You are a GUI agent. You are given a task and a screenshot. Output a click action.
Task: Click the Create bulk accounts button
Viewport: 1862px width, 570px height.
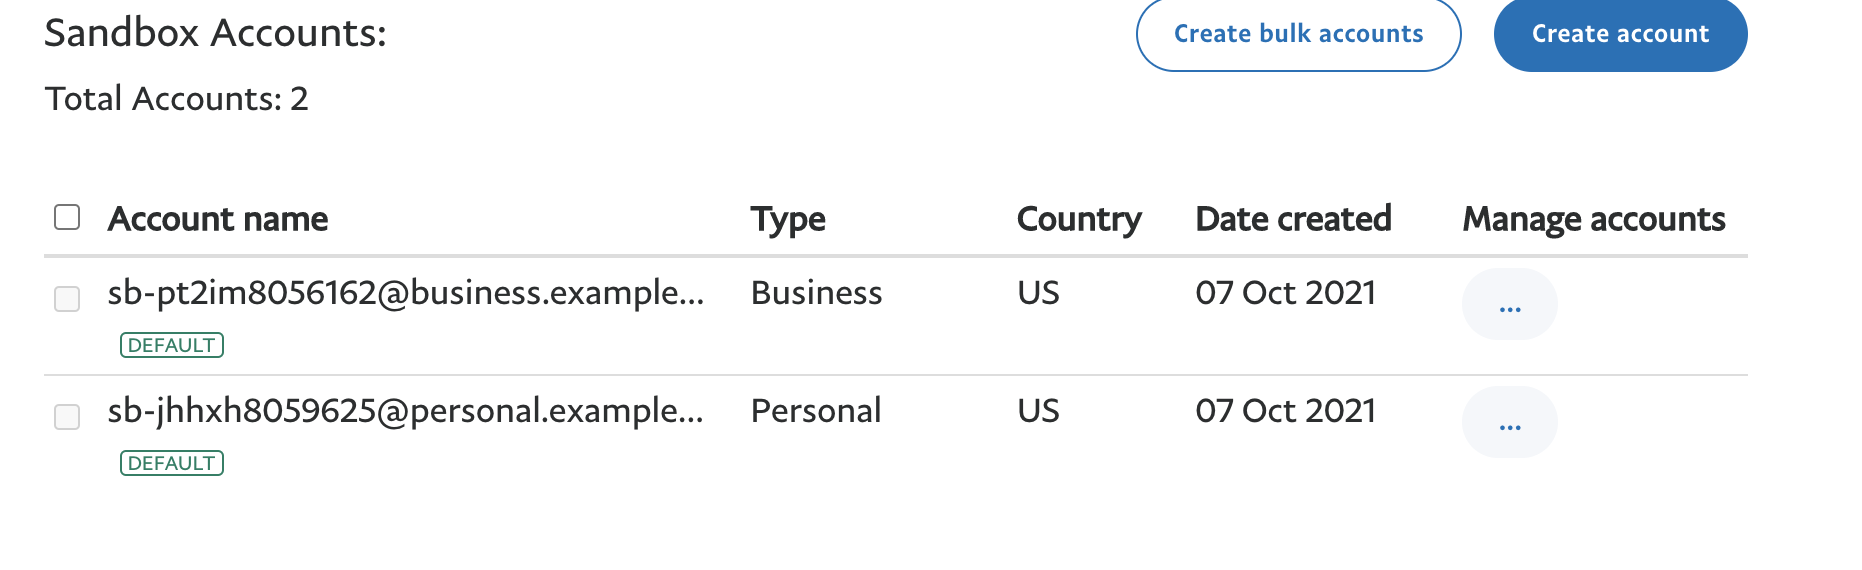pyautogui.click(x=1298, y=34)
